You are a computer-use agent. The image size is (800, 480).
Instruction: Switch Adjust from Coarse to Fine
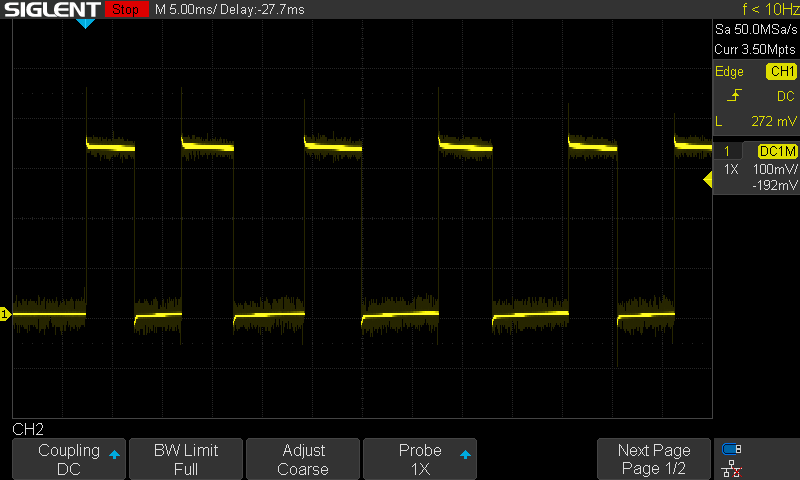(303, 459)
